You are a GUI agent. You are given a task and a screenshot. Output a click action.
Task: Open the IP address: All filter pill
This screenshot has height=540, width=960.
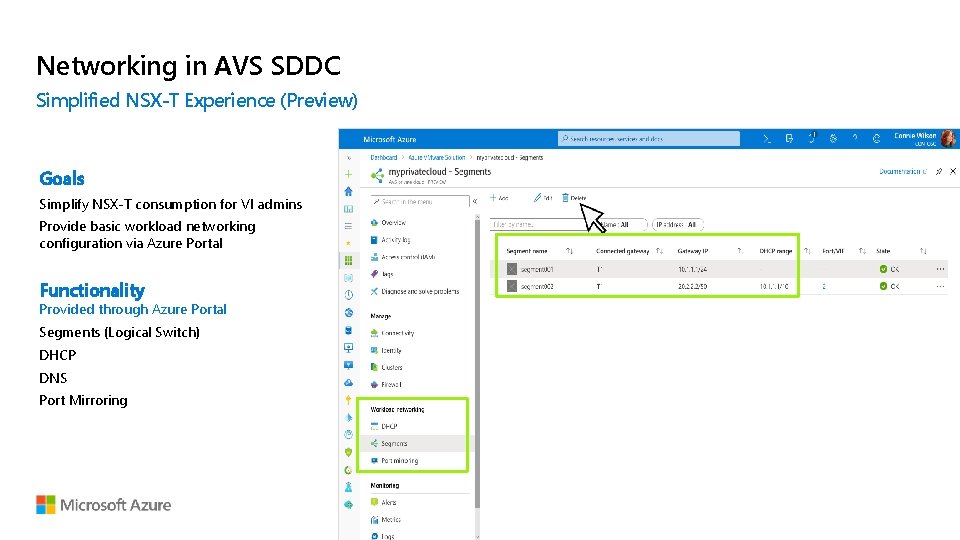pyautogui.click(x=677, y=225)
